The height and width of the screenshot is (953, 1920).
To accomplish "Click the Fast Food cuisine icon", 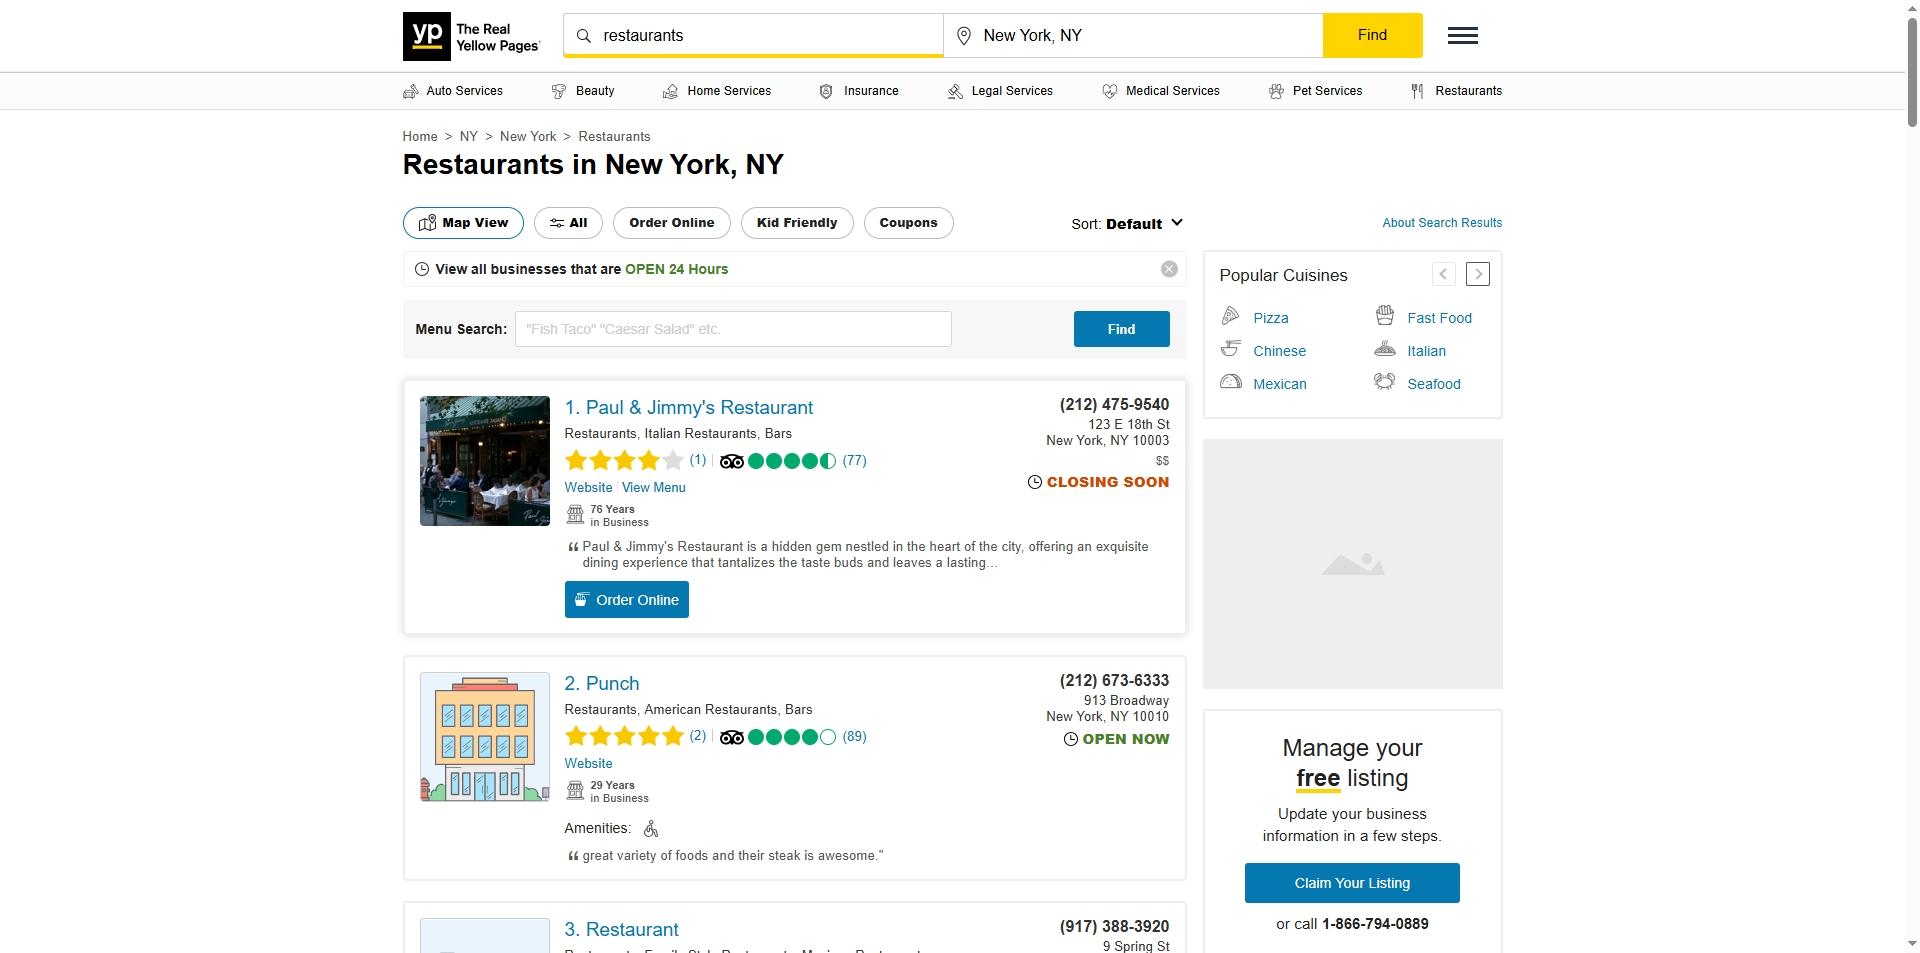I will pyautogui.click(x=1384, y=317).
